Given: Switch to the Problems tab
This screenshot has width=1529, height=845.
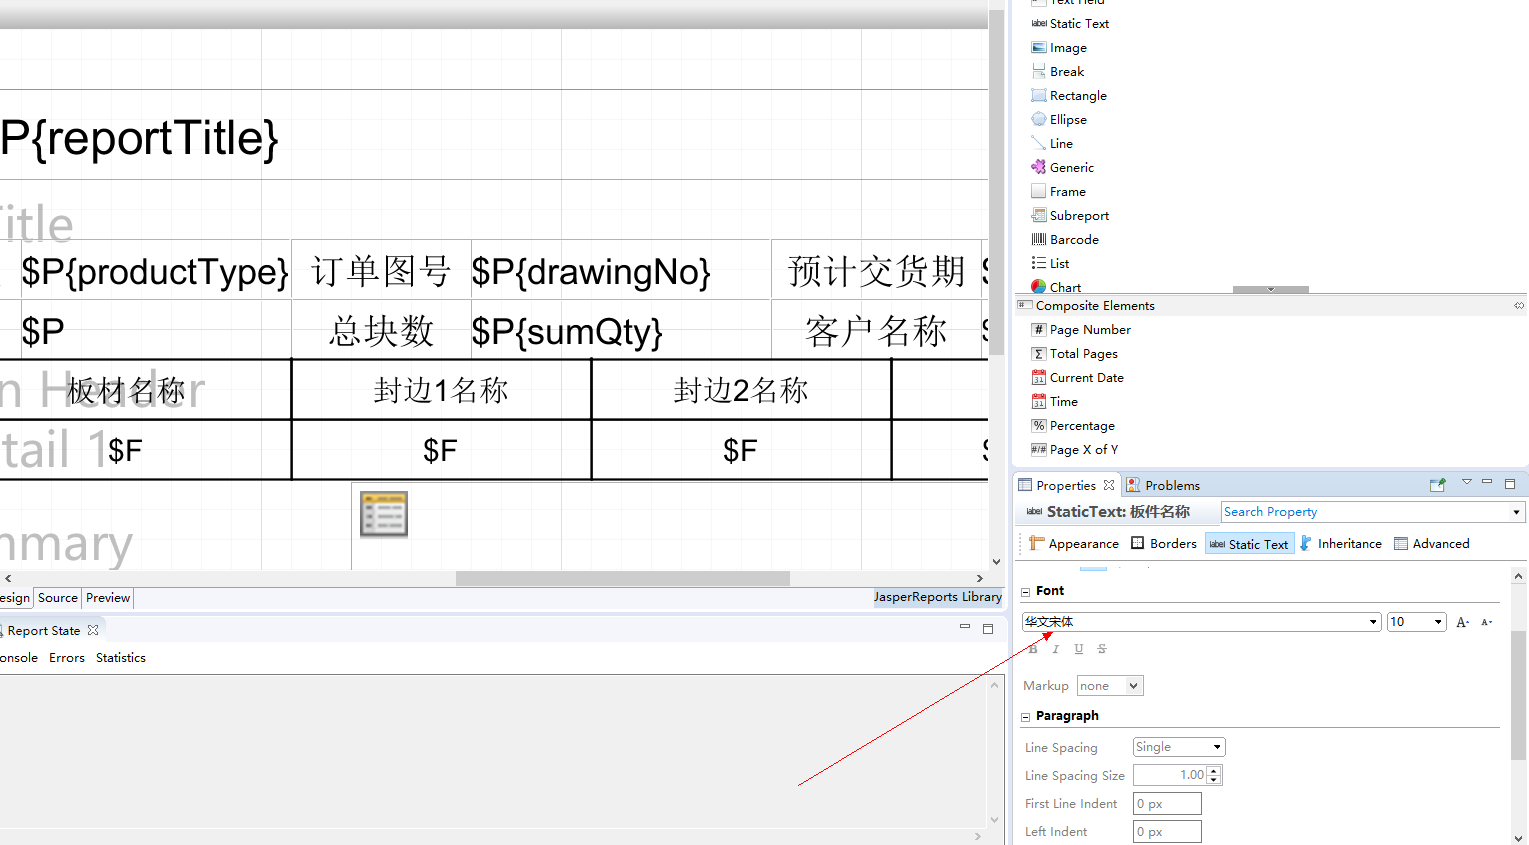Looking at the screenshot, I should pos(1163,485).
